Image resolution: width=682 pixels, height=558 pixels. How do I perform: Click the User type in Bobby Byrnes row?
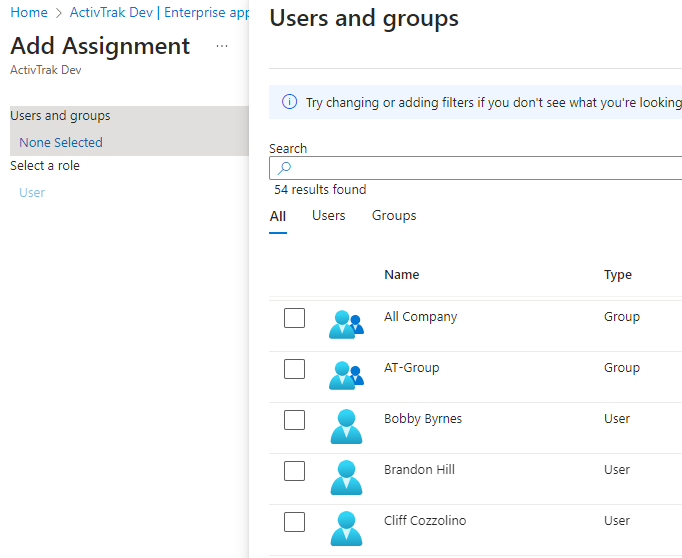coord(617,419)
